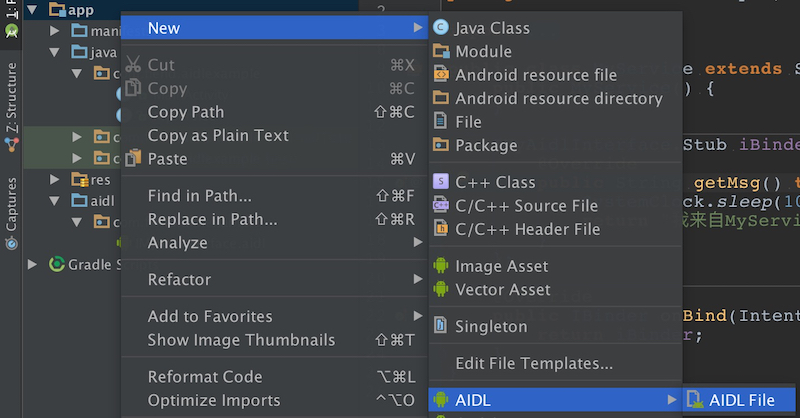Select the res row in project tree
The height and width of the screenshot is (418, 800).
coord(71,180)
